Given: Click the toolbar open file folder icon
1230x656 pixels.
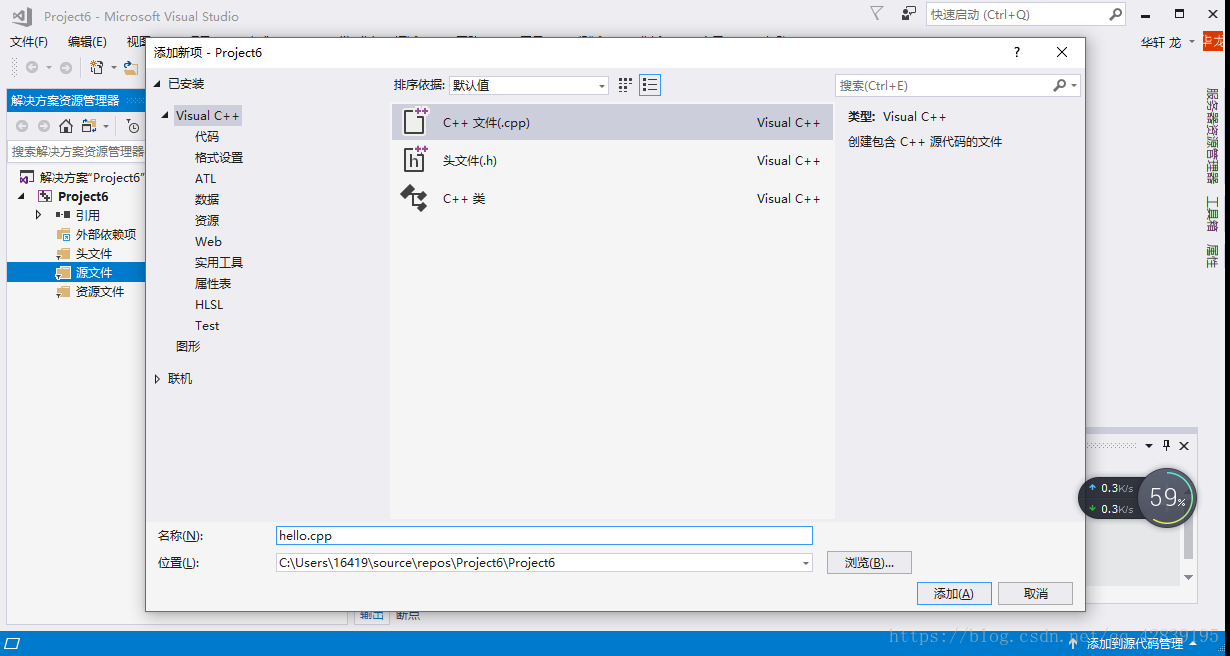Looking at the screenshot, I should tap(130, 67).
